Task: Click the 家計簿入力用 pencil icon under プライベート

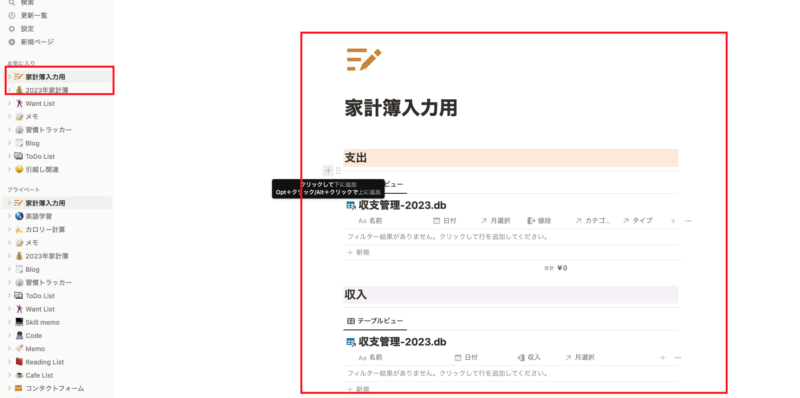Action: (19, 203)
